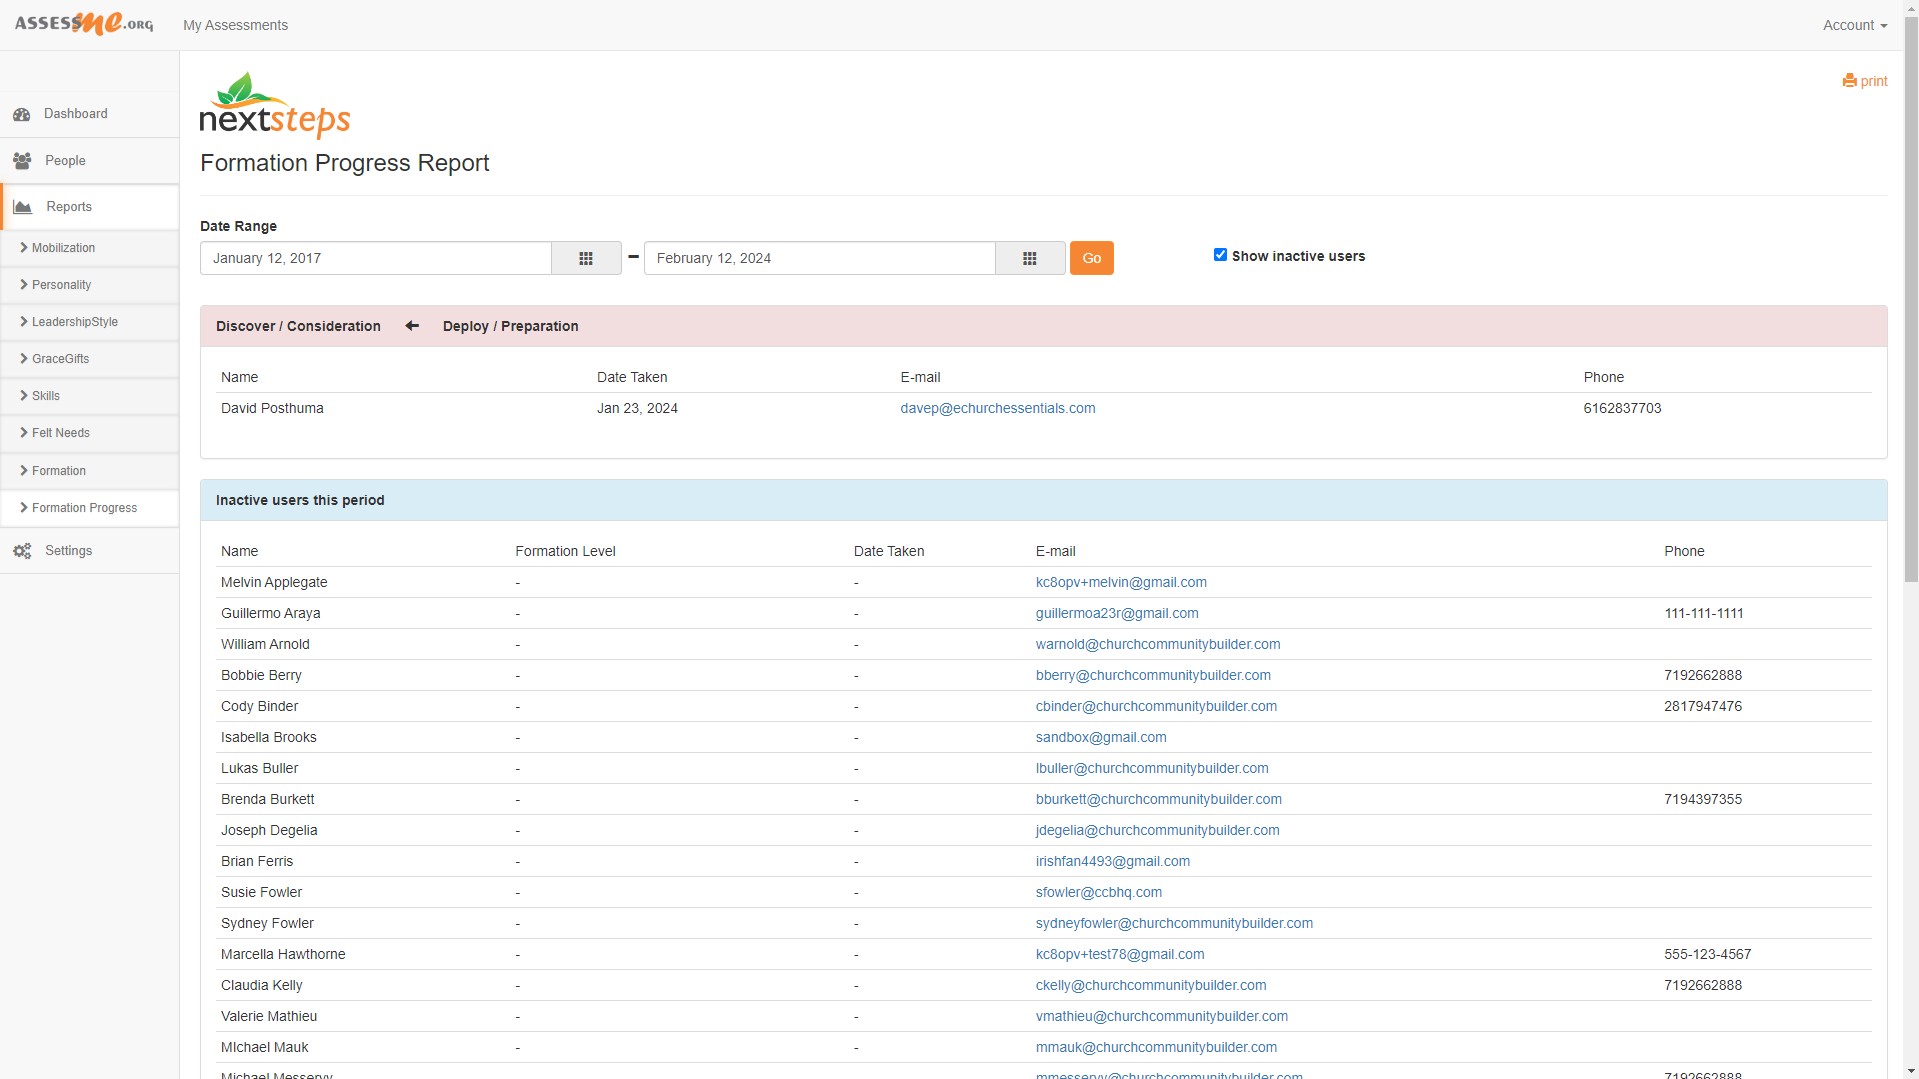Toggle Show inactive users checkbox

pos(1220,255)
